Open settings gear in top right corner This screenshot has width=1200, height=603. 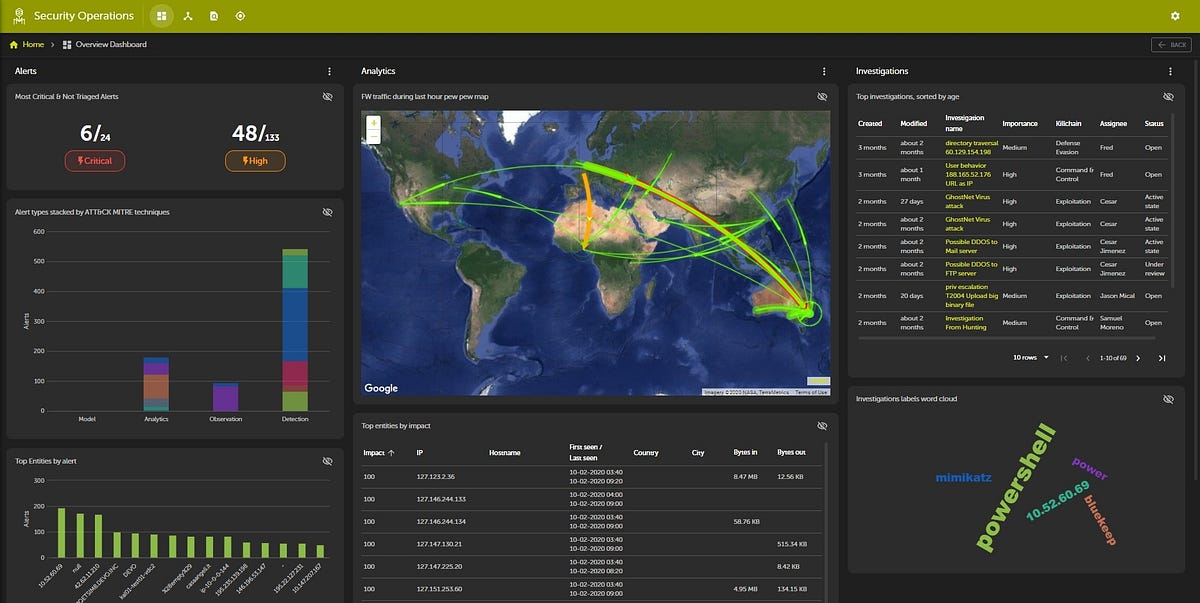pyautogui.click(x=1175, y=16)
